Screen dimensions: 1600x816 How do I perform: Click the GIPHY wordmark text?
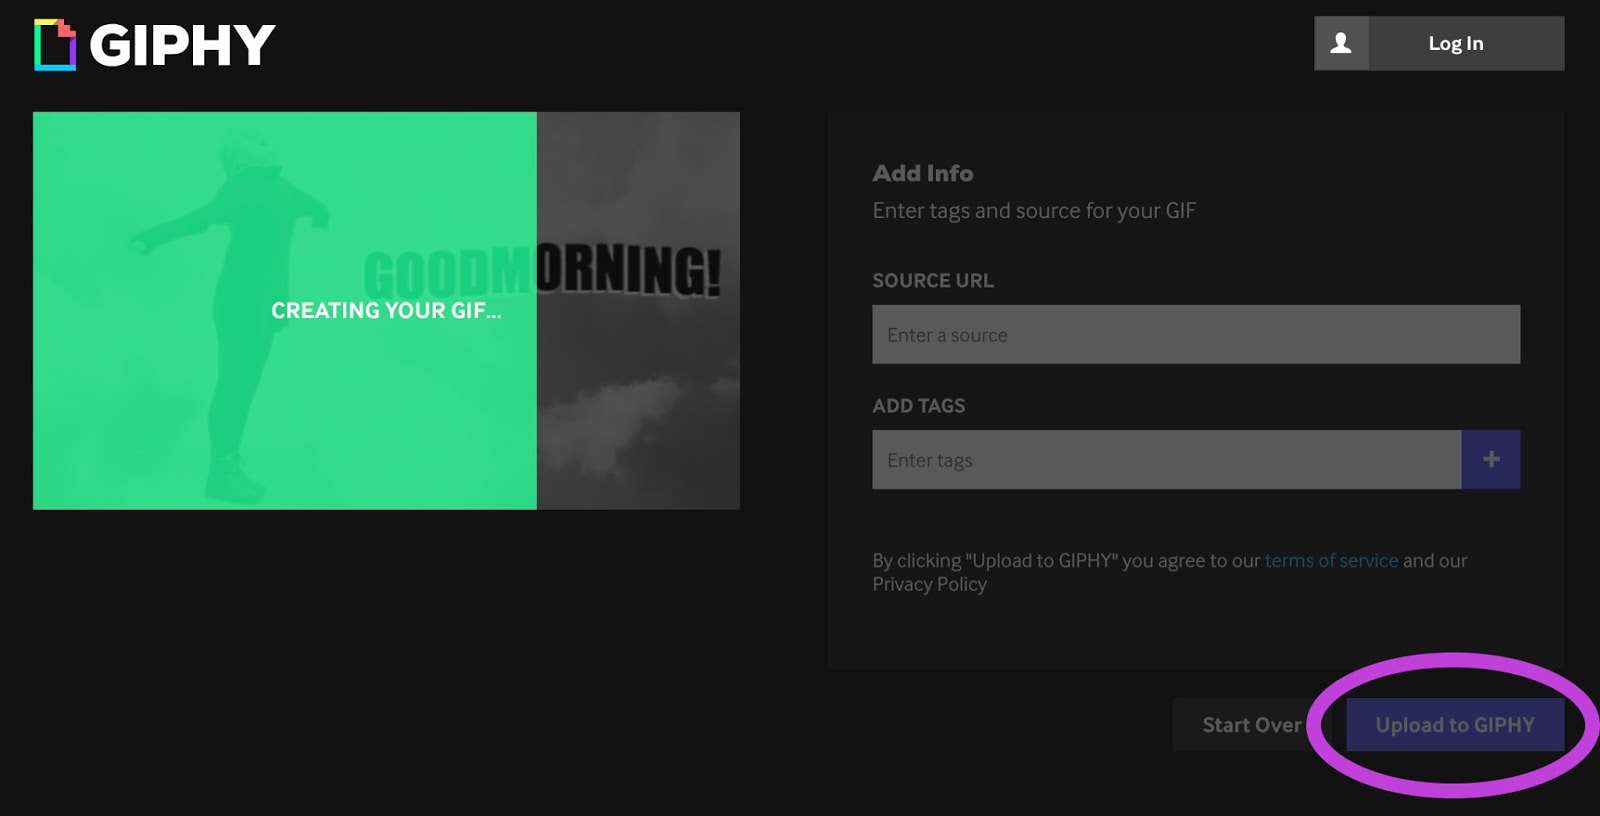tap(183, 45)
